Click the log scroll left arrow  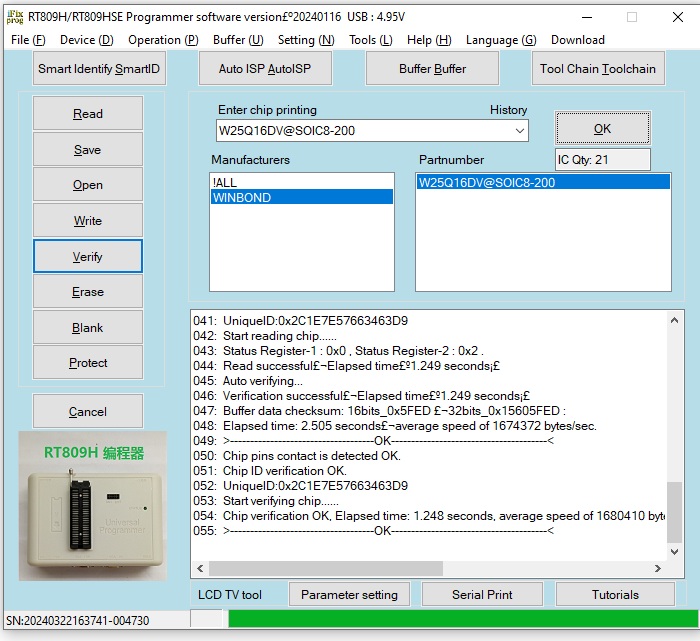coord(200,568)
